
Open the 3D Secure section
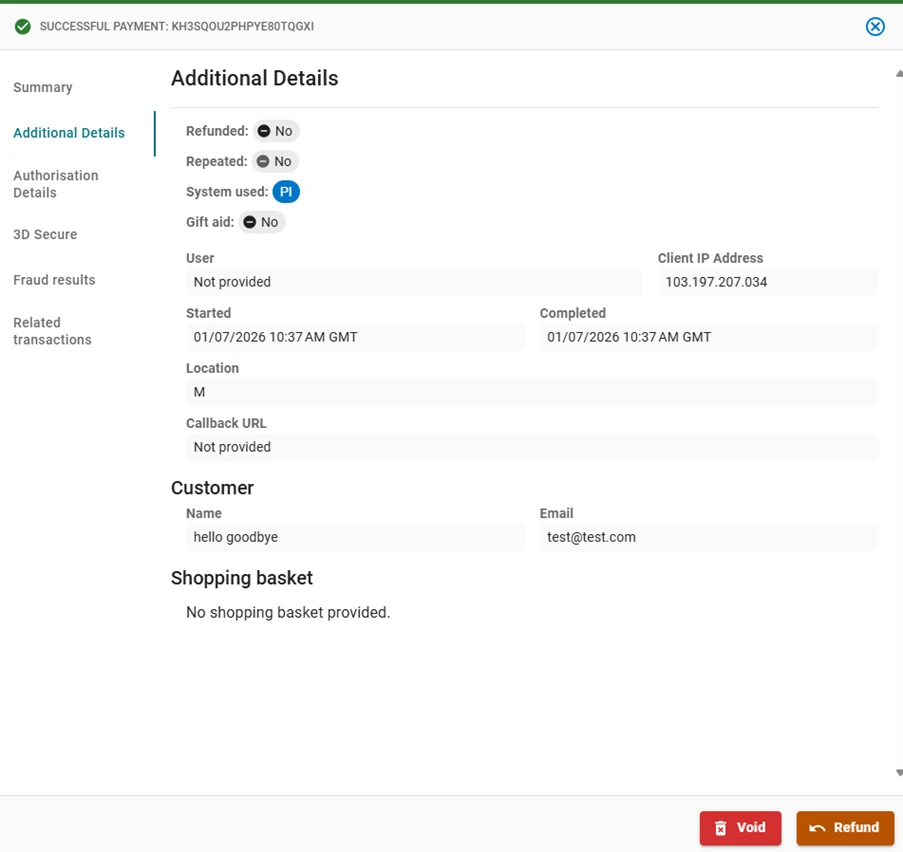(45, 234)
